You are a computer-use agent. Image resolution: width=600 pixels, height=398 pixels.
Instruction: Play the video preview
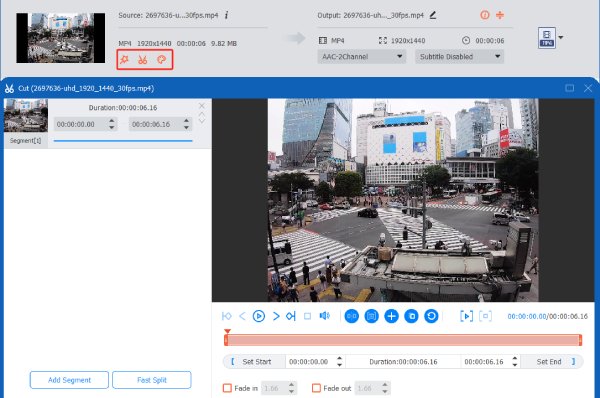tap(259, 316)
